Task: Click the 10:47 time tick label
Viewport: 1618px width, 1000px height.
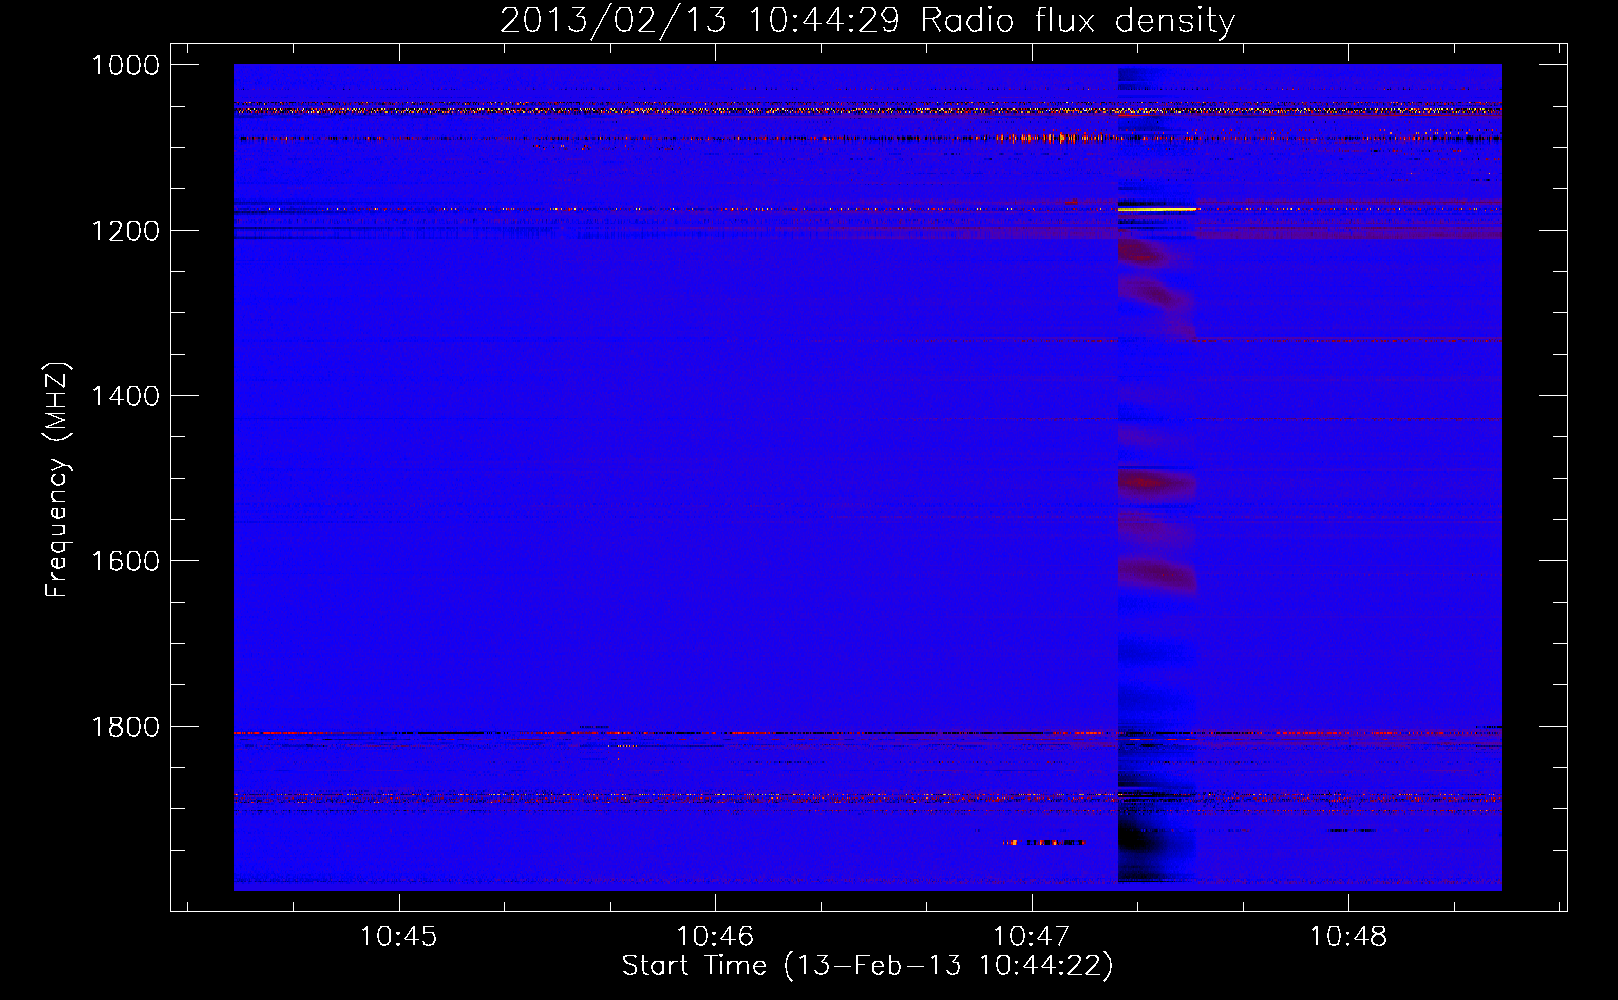Action: (1031, 937)
